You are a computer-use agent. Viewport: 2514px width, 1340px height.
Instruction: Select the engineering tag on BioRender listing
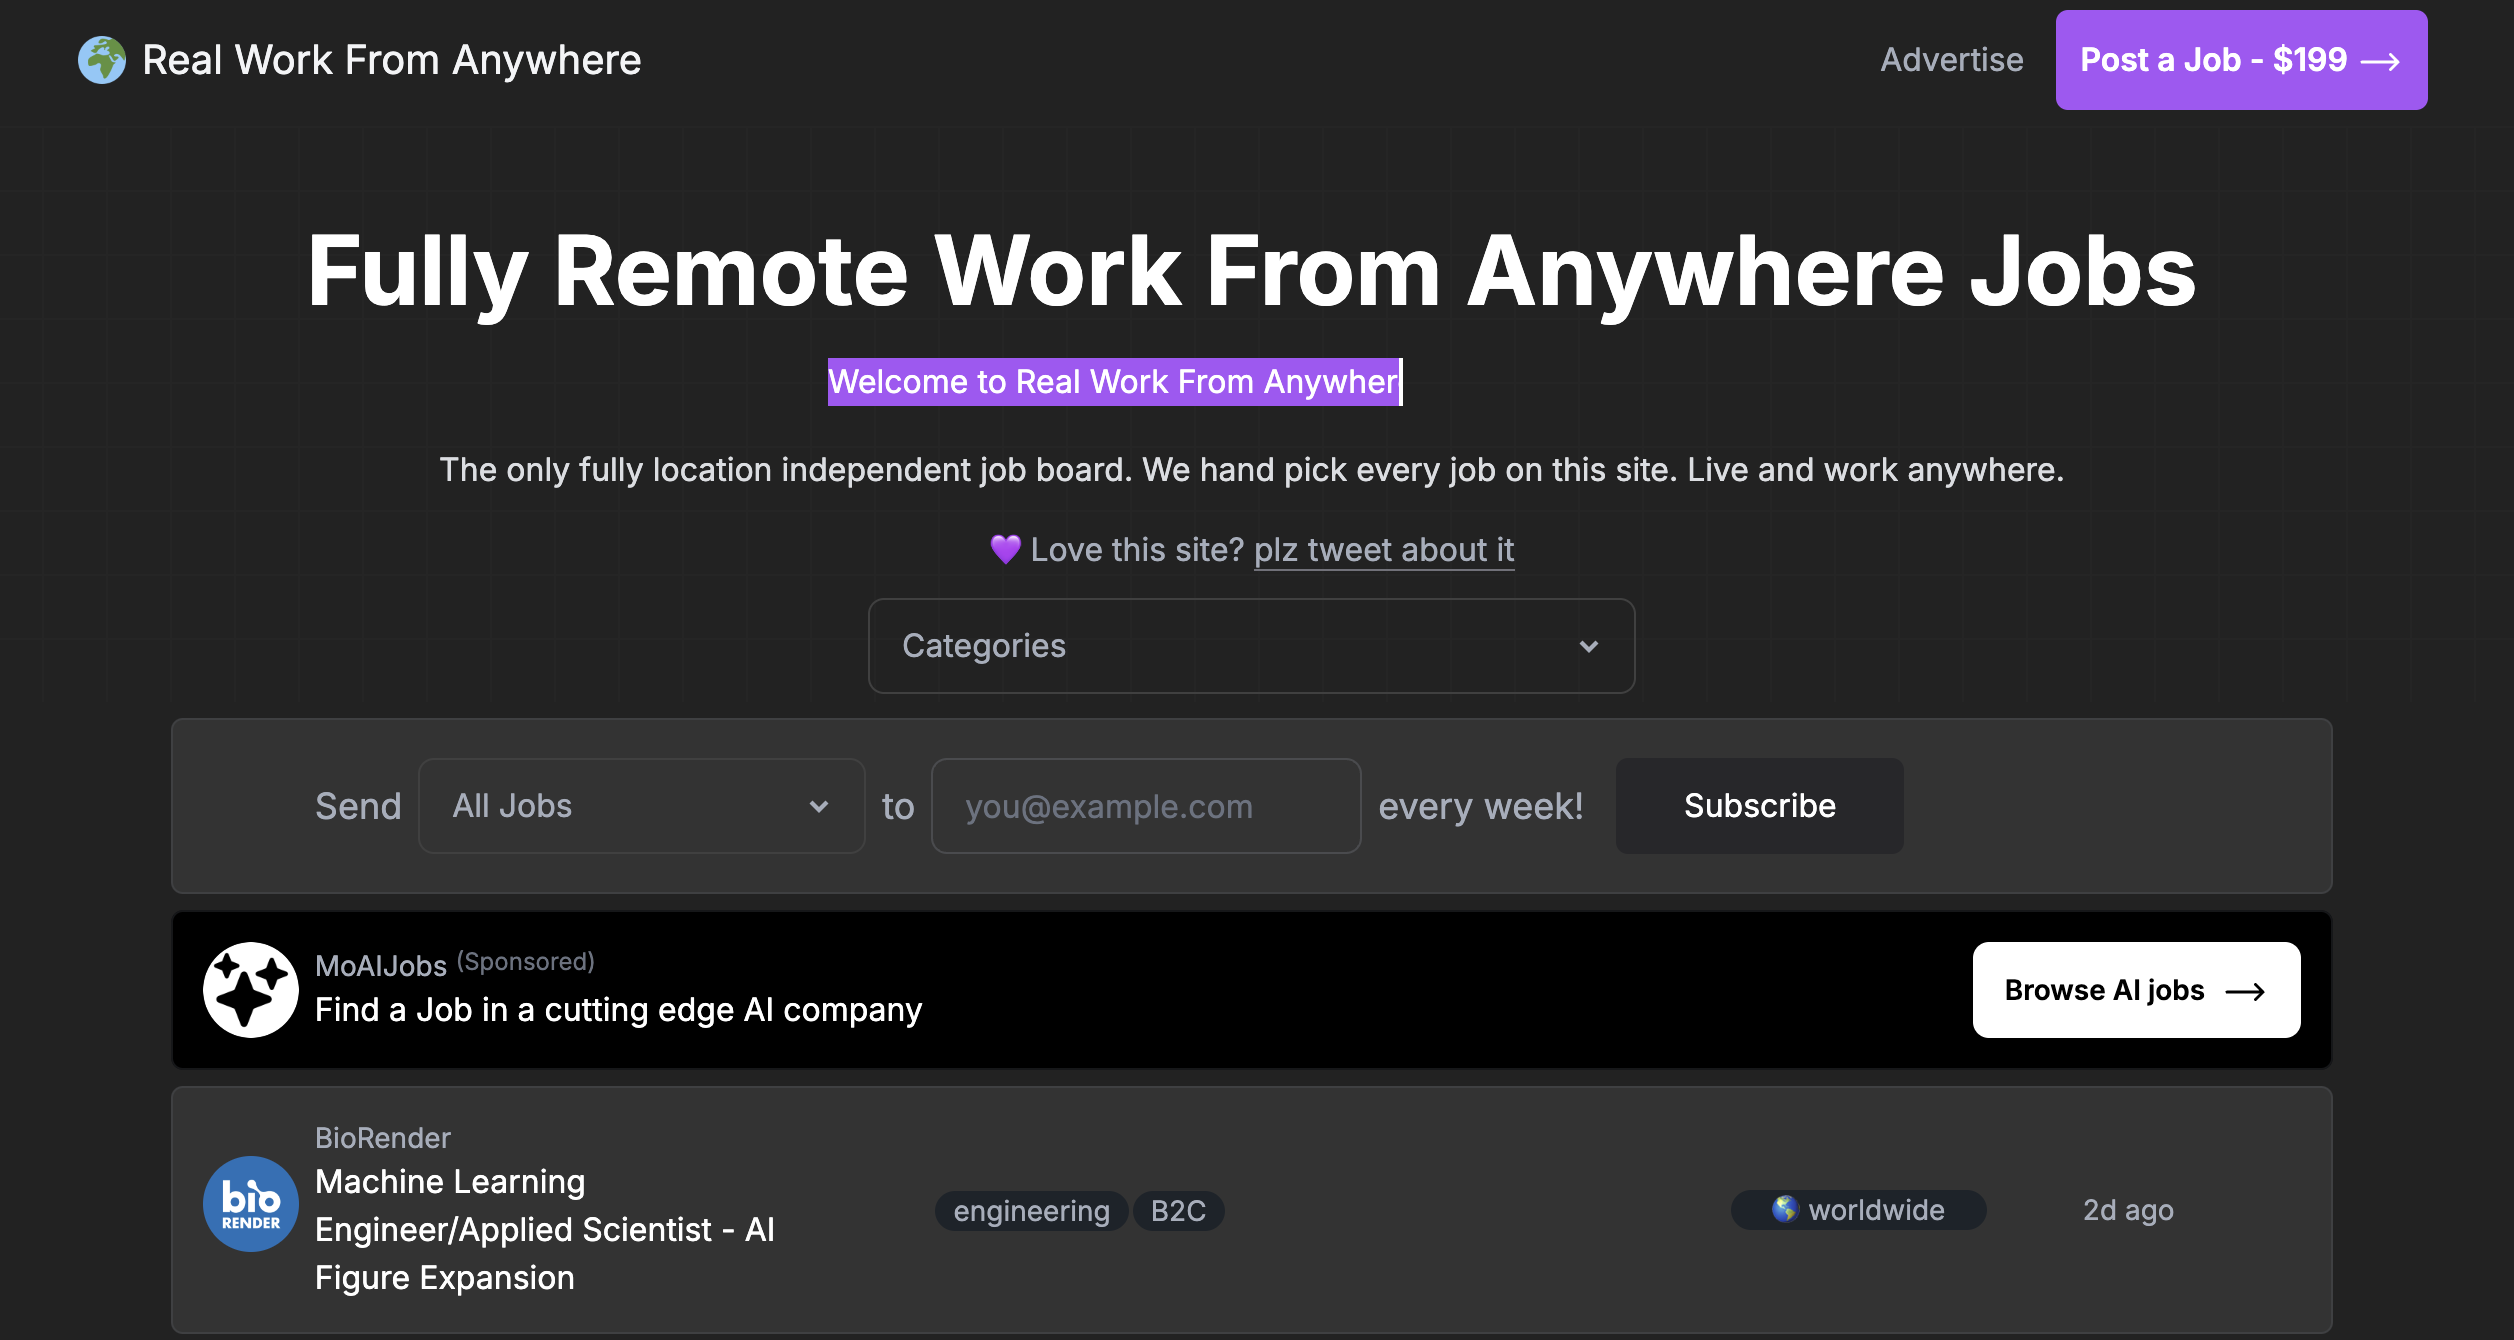[1030, 1210]
